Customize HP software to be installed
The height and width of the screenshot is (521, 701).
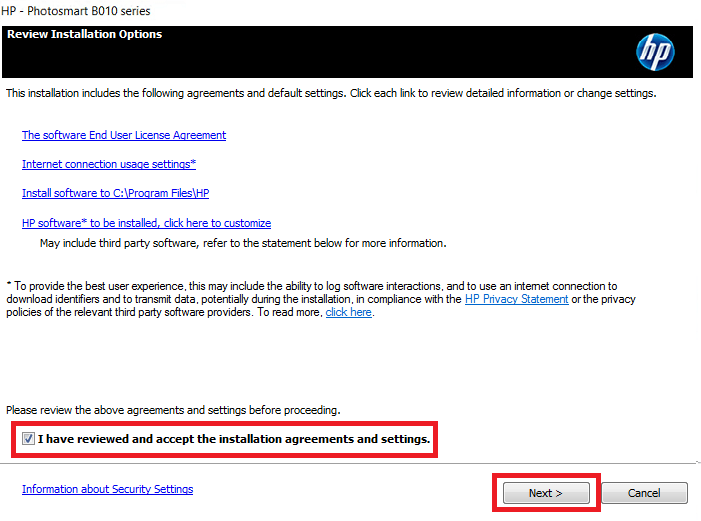pos(146,223)
